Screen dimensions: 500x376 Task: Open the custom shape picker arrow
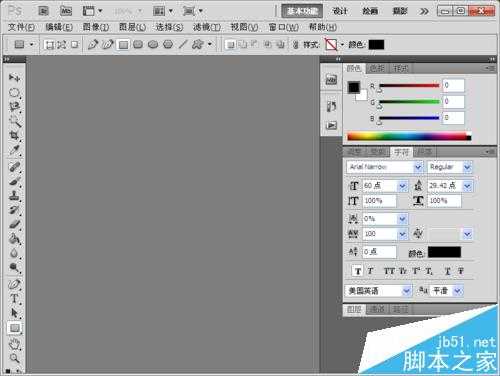pos(210,44)
